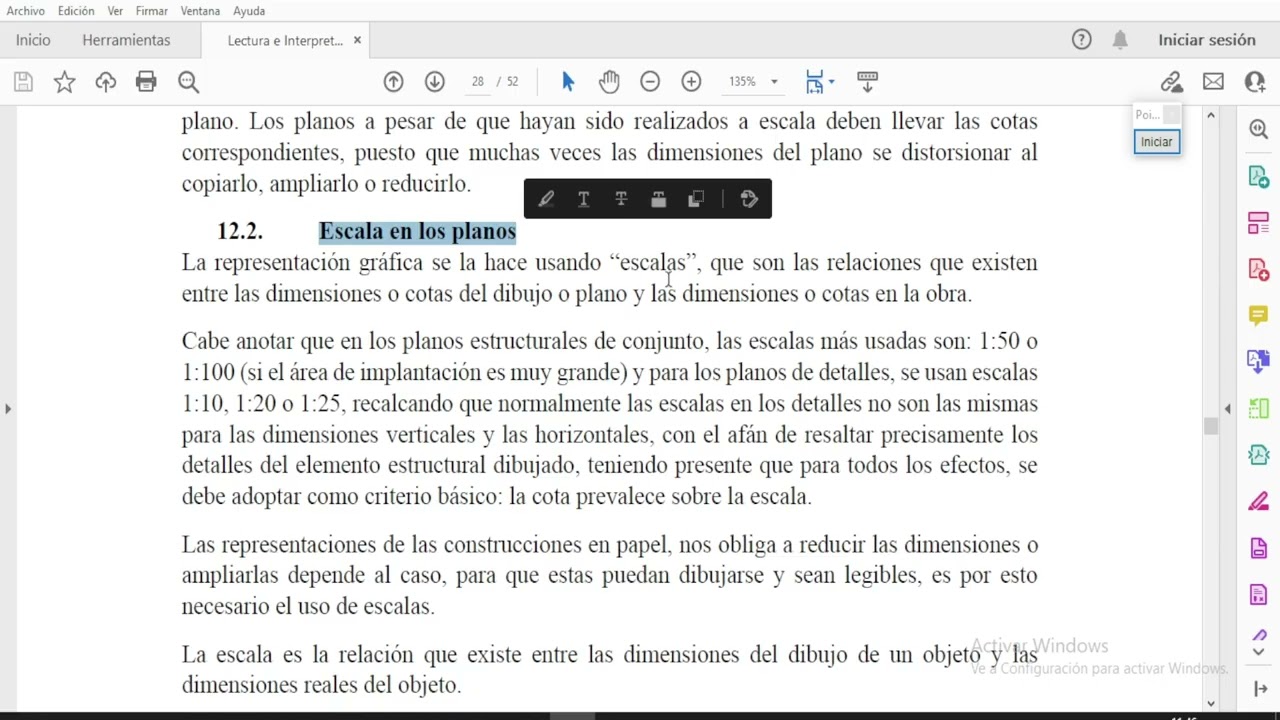Choose the selection arrow tool
Viewport: 1280px width, 720px height.
[568, 82]
